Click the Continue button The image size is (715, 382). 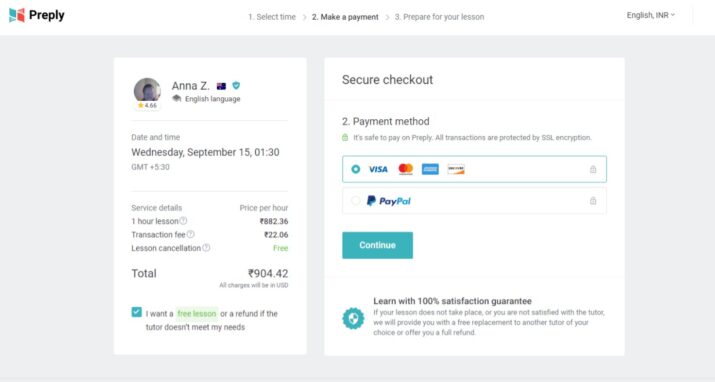(x=378, y=245)
